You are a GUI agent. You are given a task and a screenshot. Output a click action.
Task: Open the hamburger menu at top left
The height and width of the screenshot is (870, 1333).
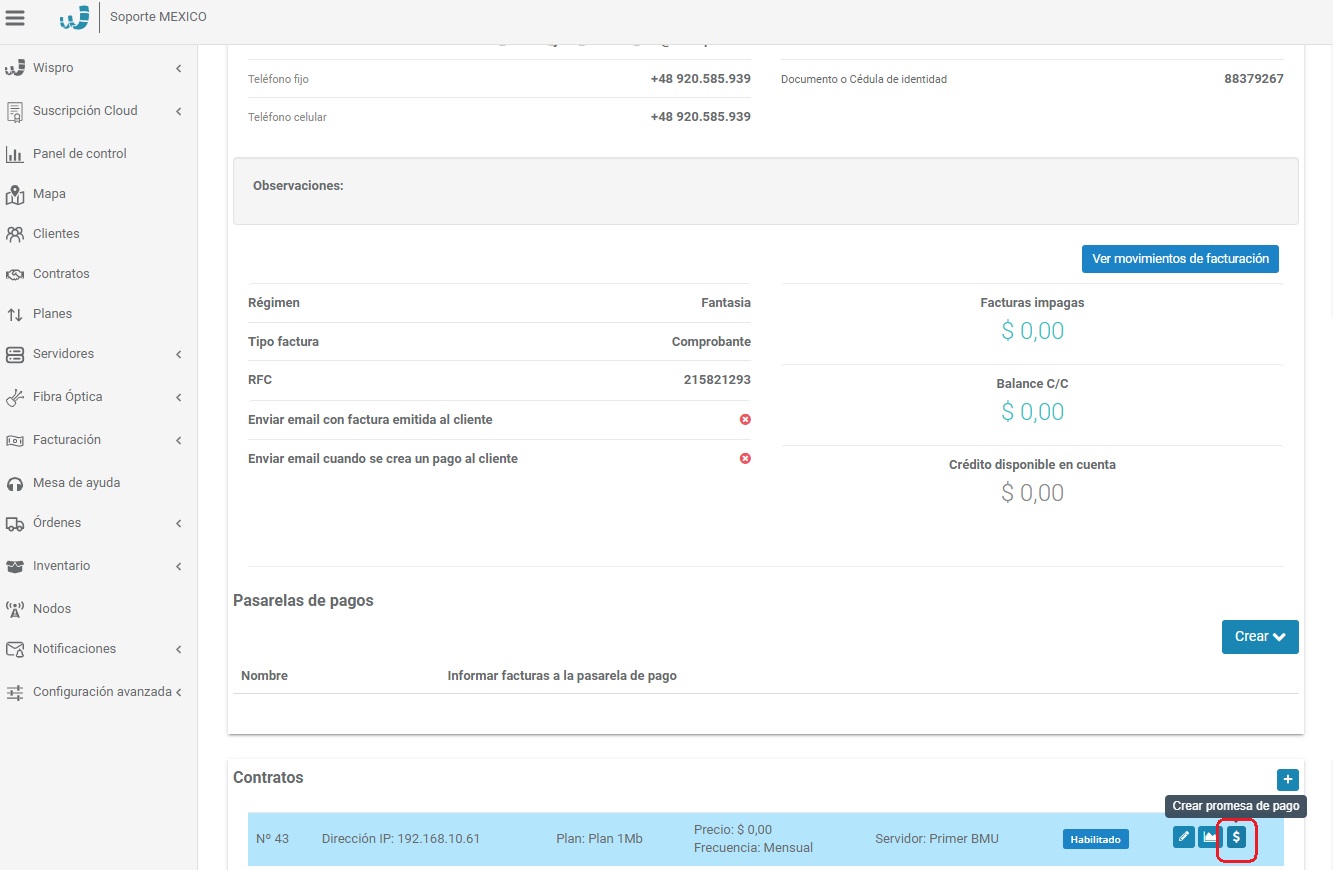click(x=15, y=18)
